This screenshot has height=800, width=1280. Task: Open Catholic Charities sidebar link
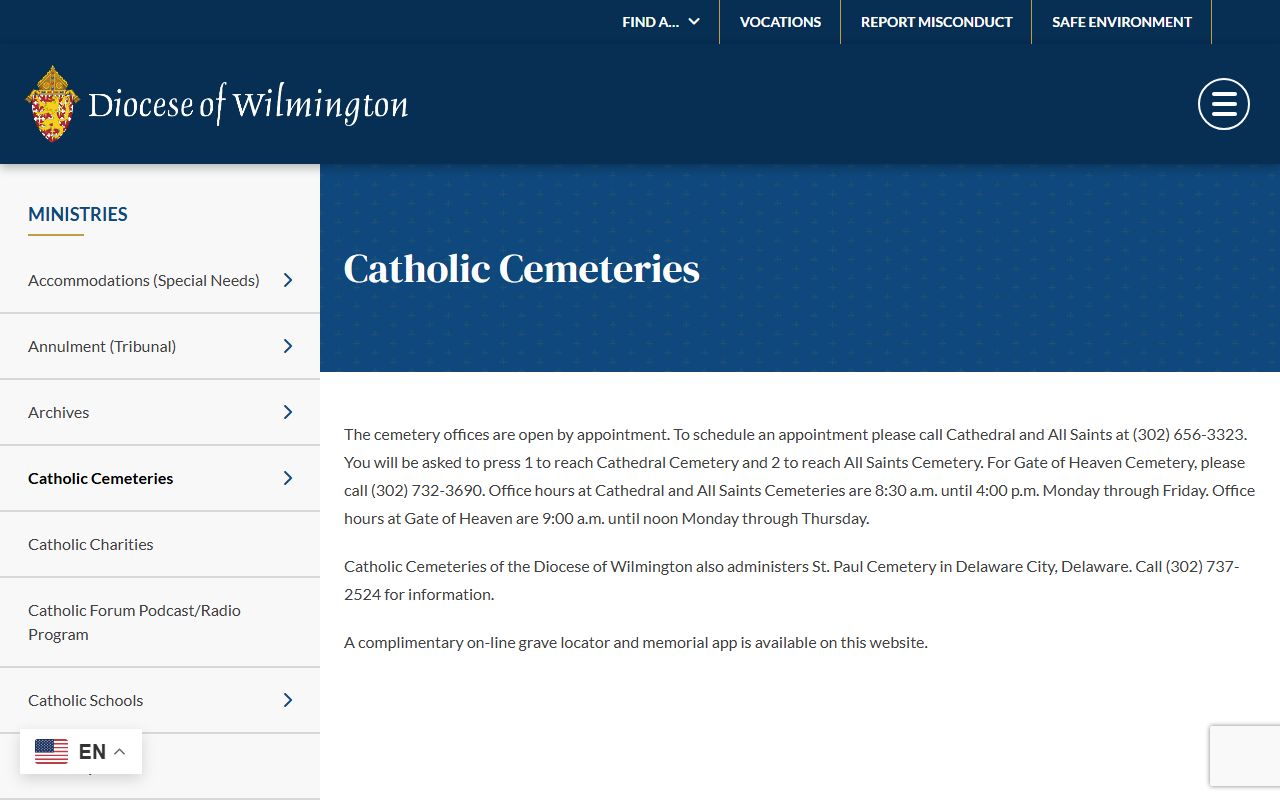click(91, 544)
